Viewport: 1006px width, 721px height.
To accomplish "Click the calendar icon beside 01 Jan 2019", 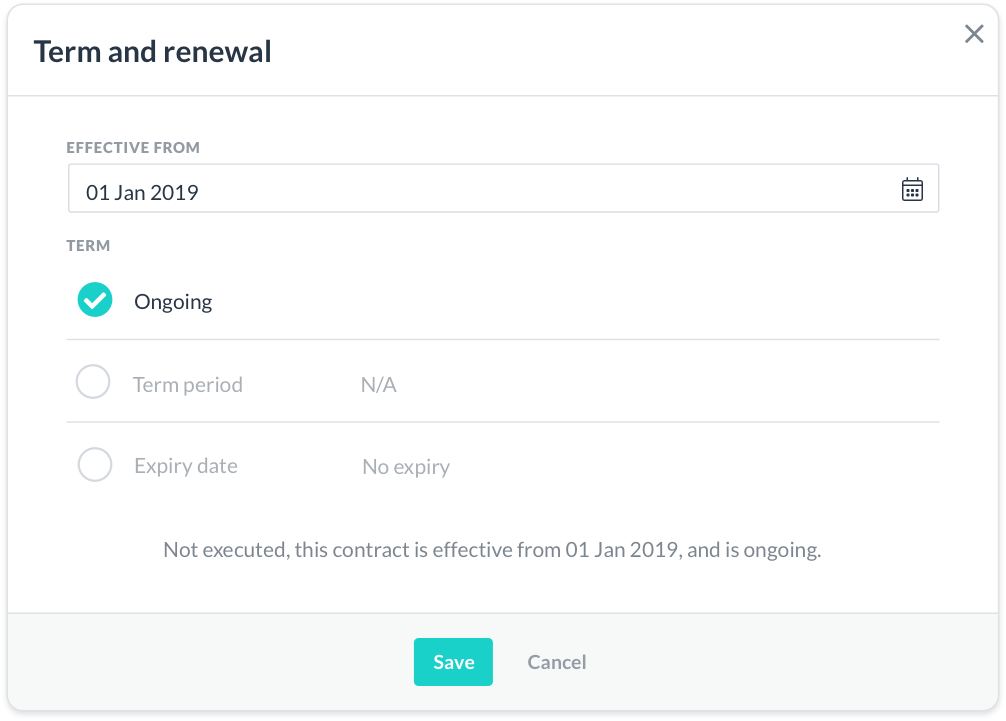I will coord(912,188).
